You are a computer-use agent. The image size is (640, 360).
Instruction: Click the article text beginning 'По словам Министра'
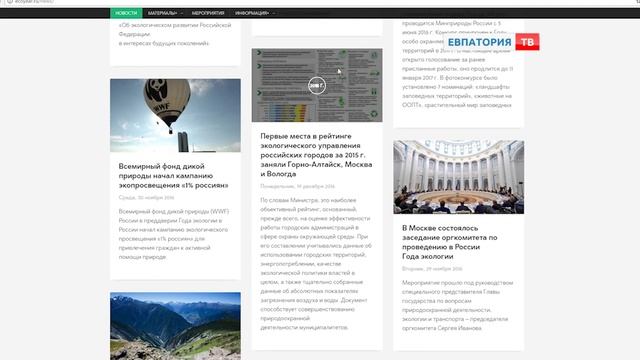pos(316,264)
